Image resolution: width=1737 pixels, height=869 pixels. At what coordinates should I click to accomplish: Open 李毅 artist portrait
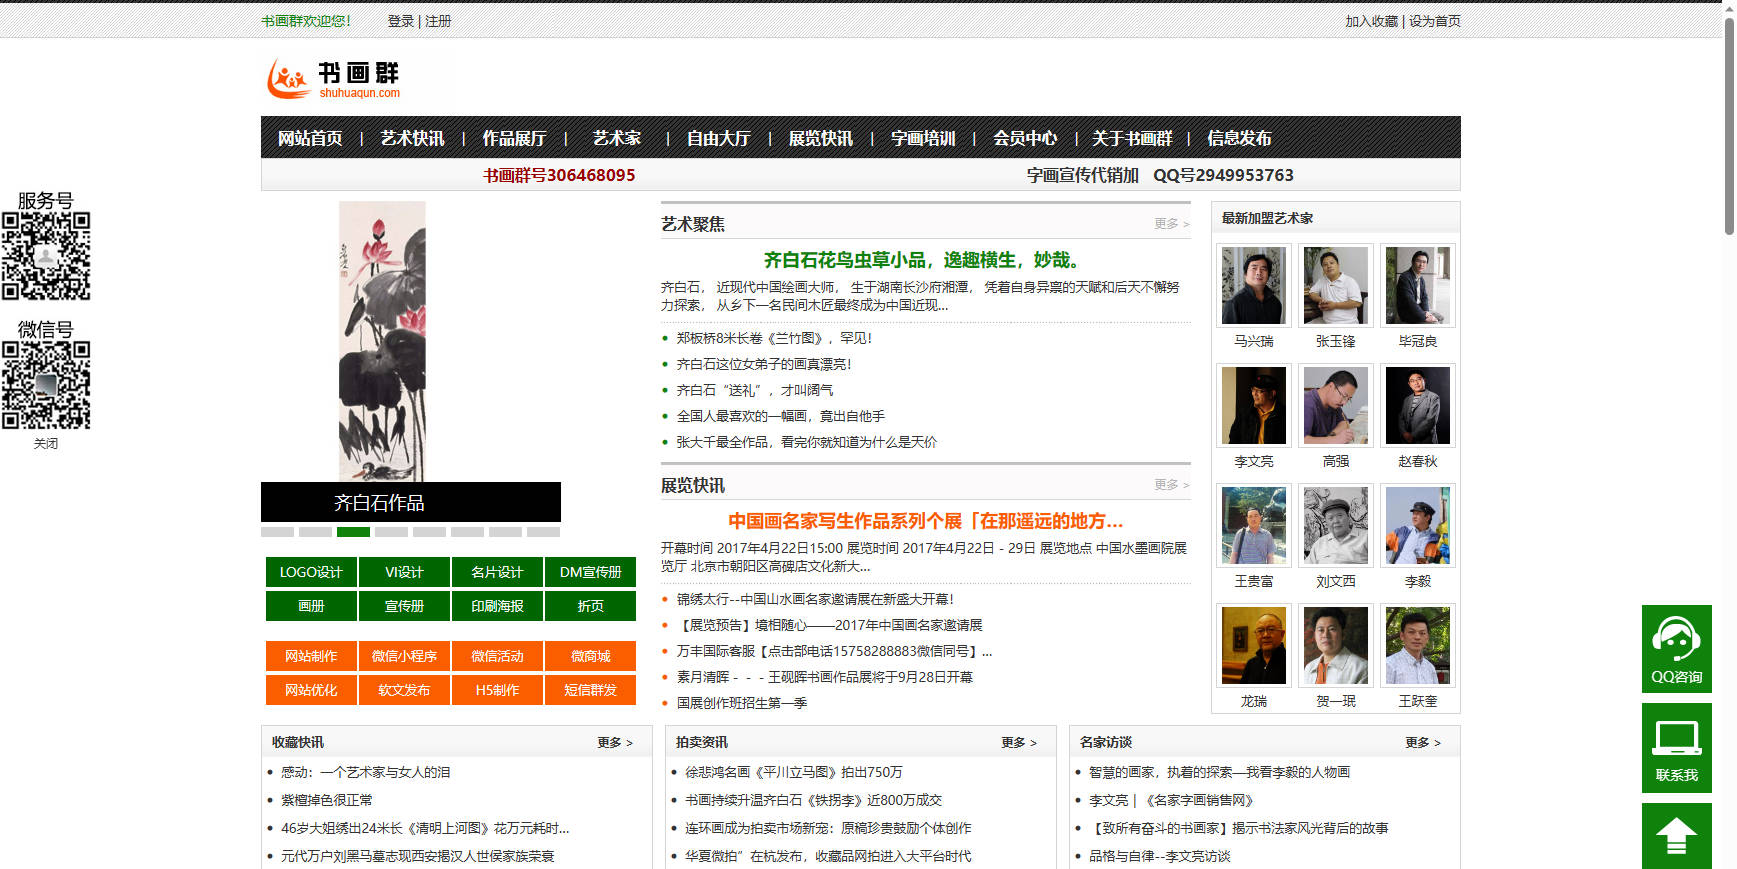[1418, 526]
